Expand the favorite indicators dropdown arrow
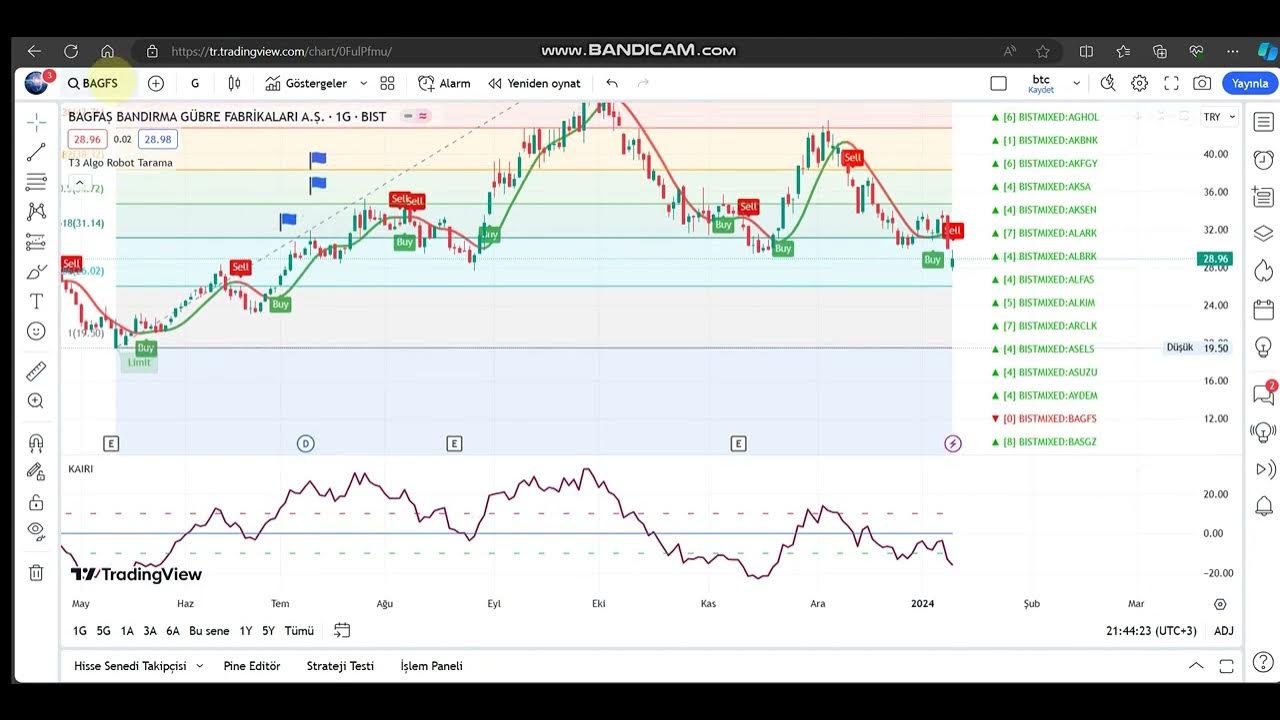The height and width of the screenshot is (720, 1280). point(364,83)
